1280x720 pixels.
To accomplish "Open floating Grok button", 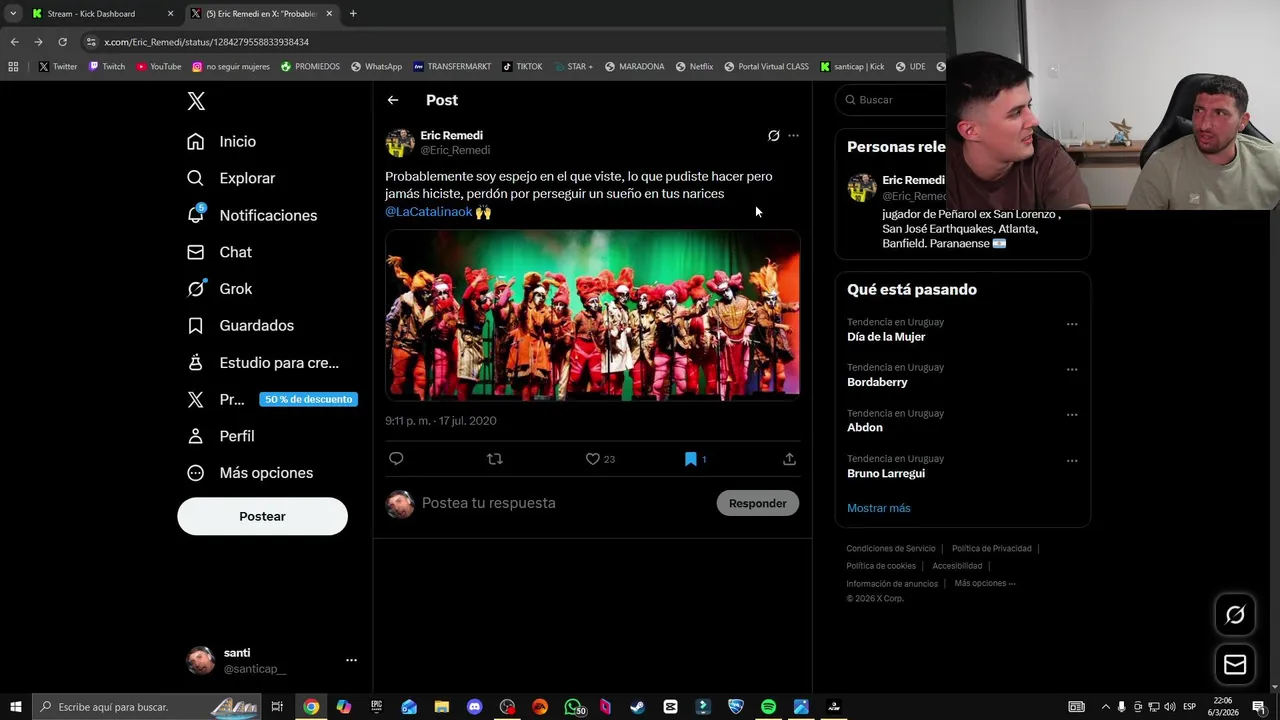I will pyautogui.click(x=1235, y=615).
